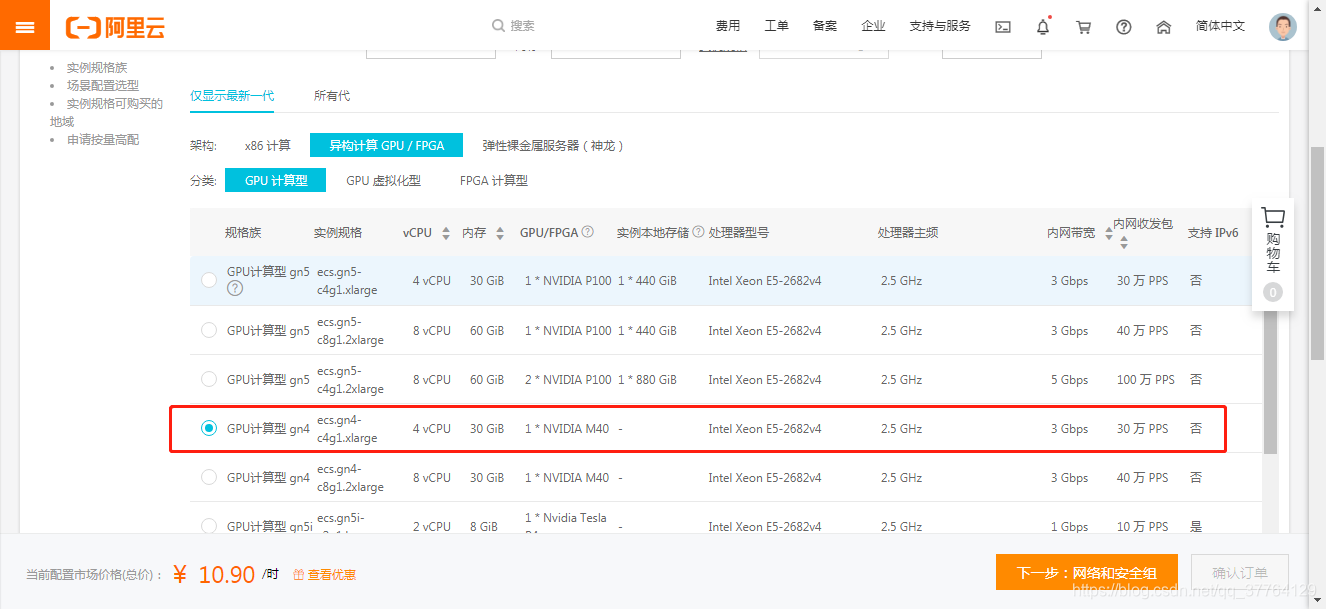Open the Cloud Shell terminal icon
This screenshot has height=609, width=1326.
pyautogui.click(x=1003, y=27)
